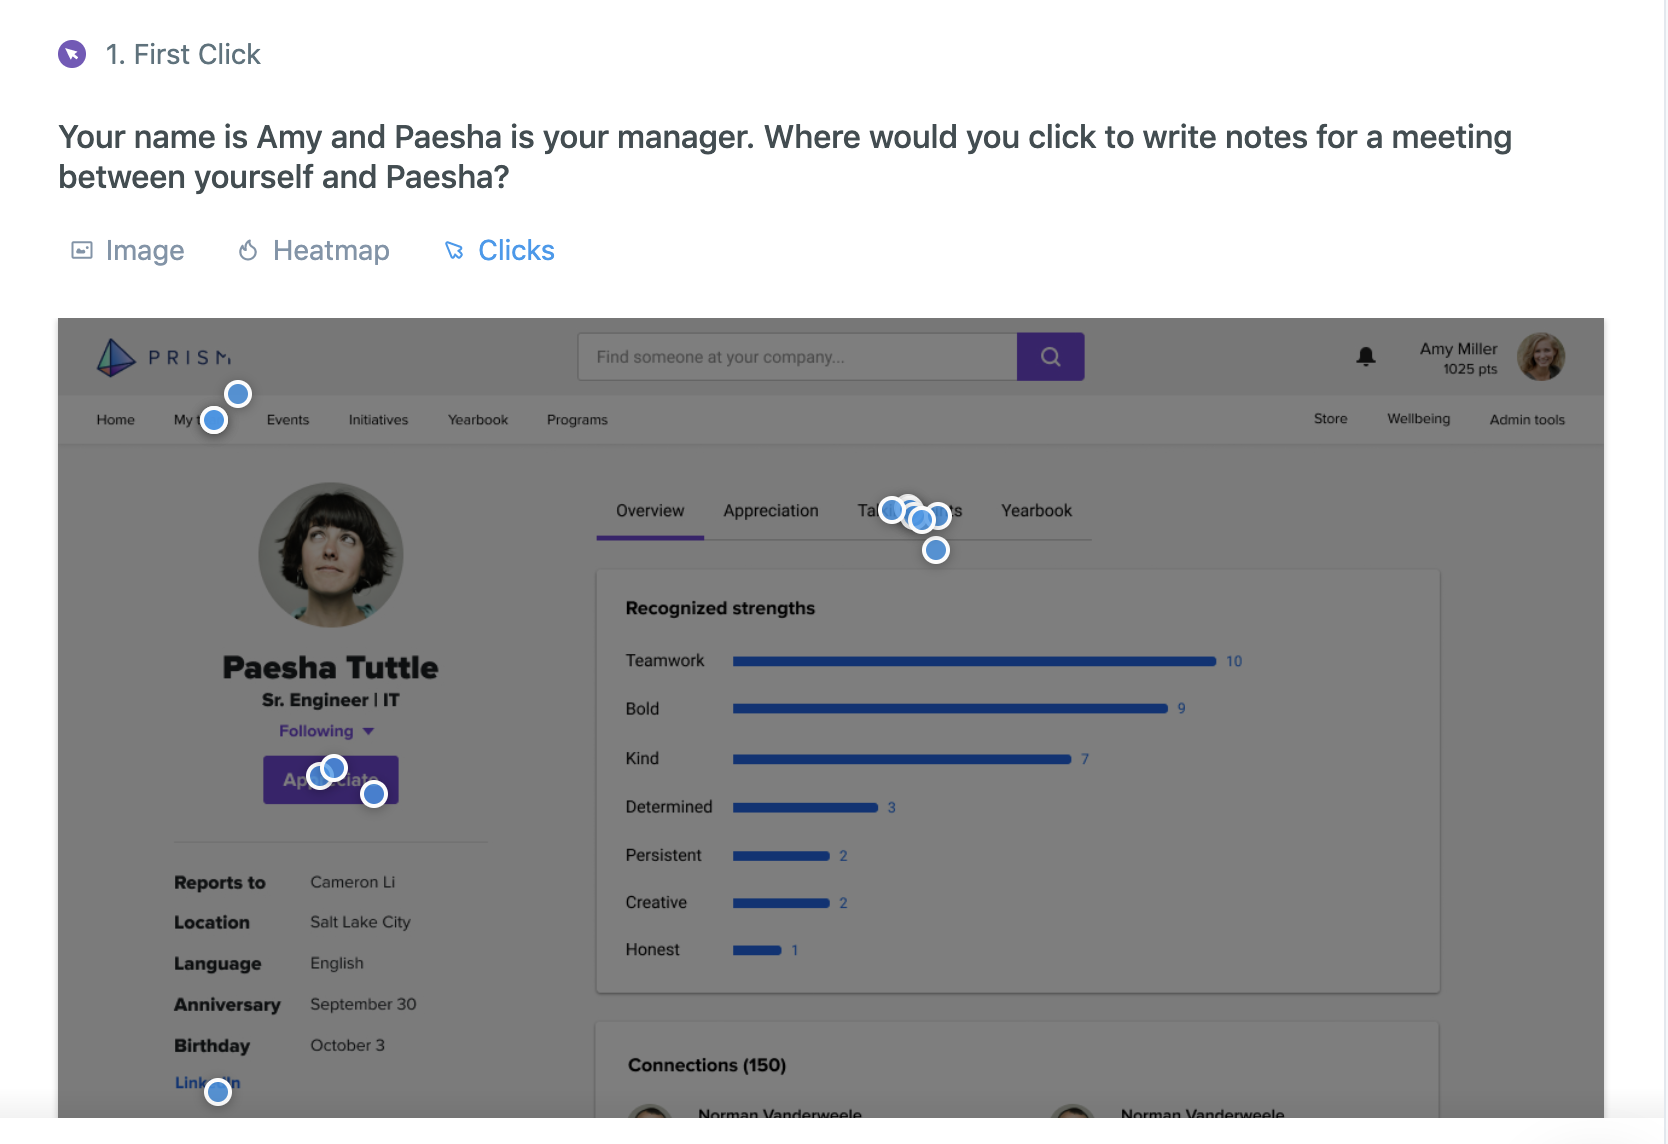Click the English language value

click(337, 963)
